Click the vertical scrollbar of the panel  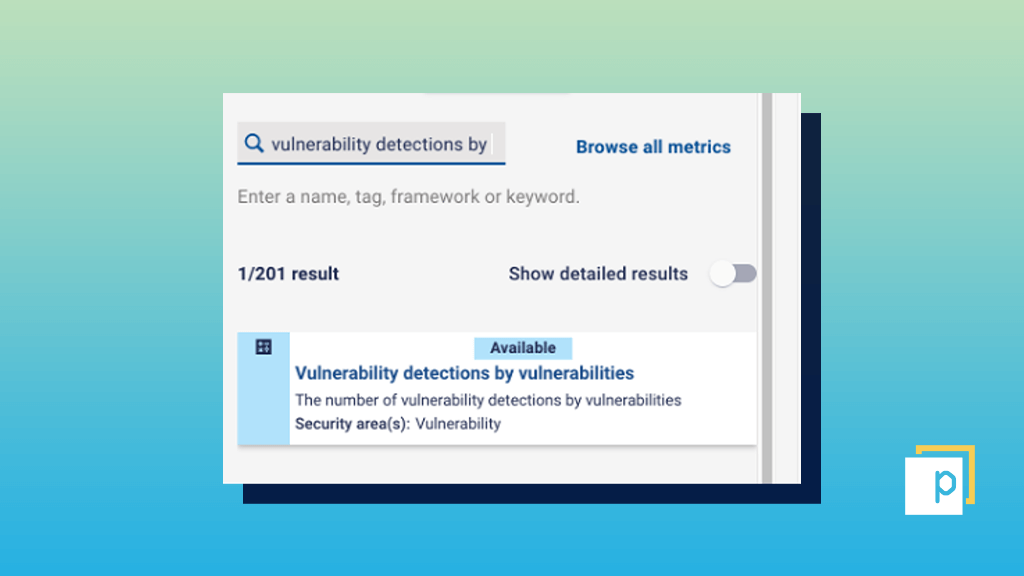coord(767,288)
